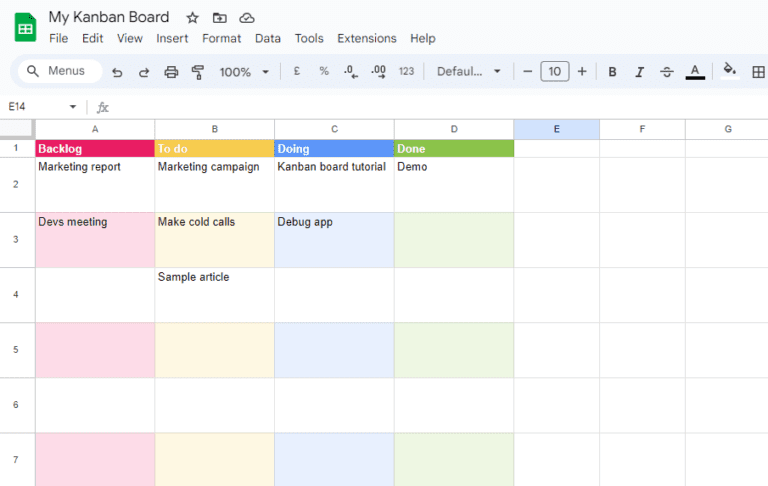Click the select-all corner box
This screenshot has height=486, width=768.
(x=18, y=129)
